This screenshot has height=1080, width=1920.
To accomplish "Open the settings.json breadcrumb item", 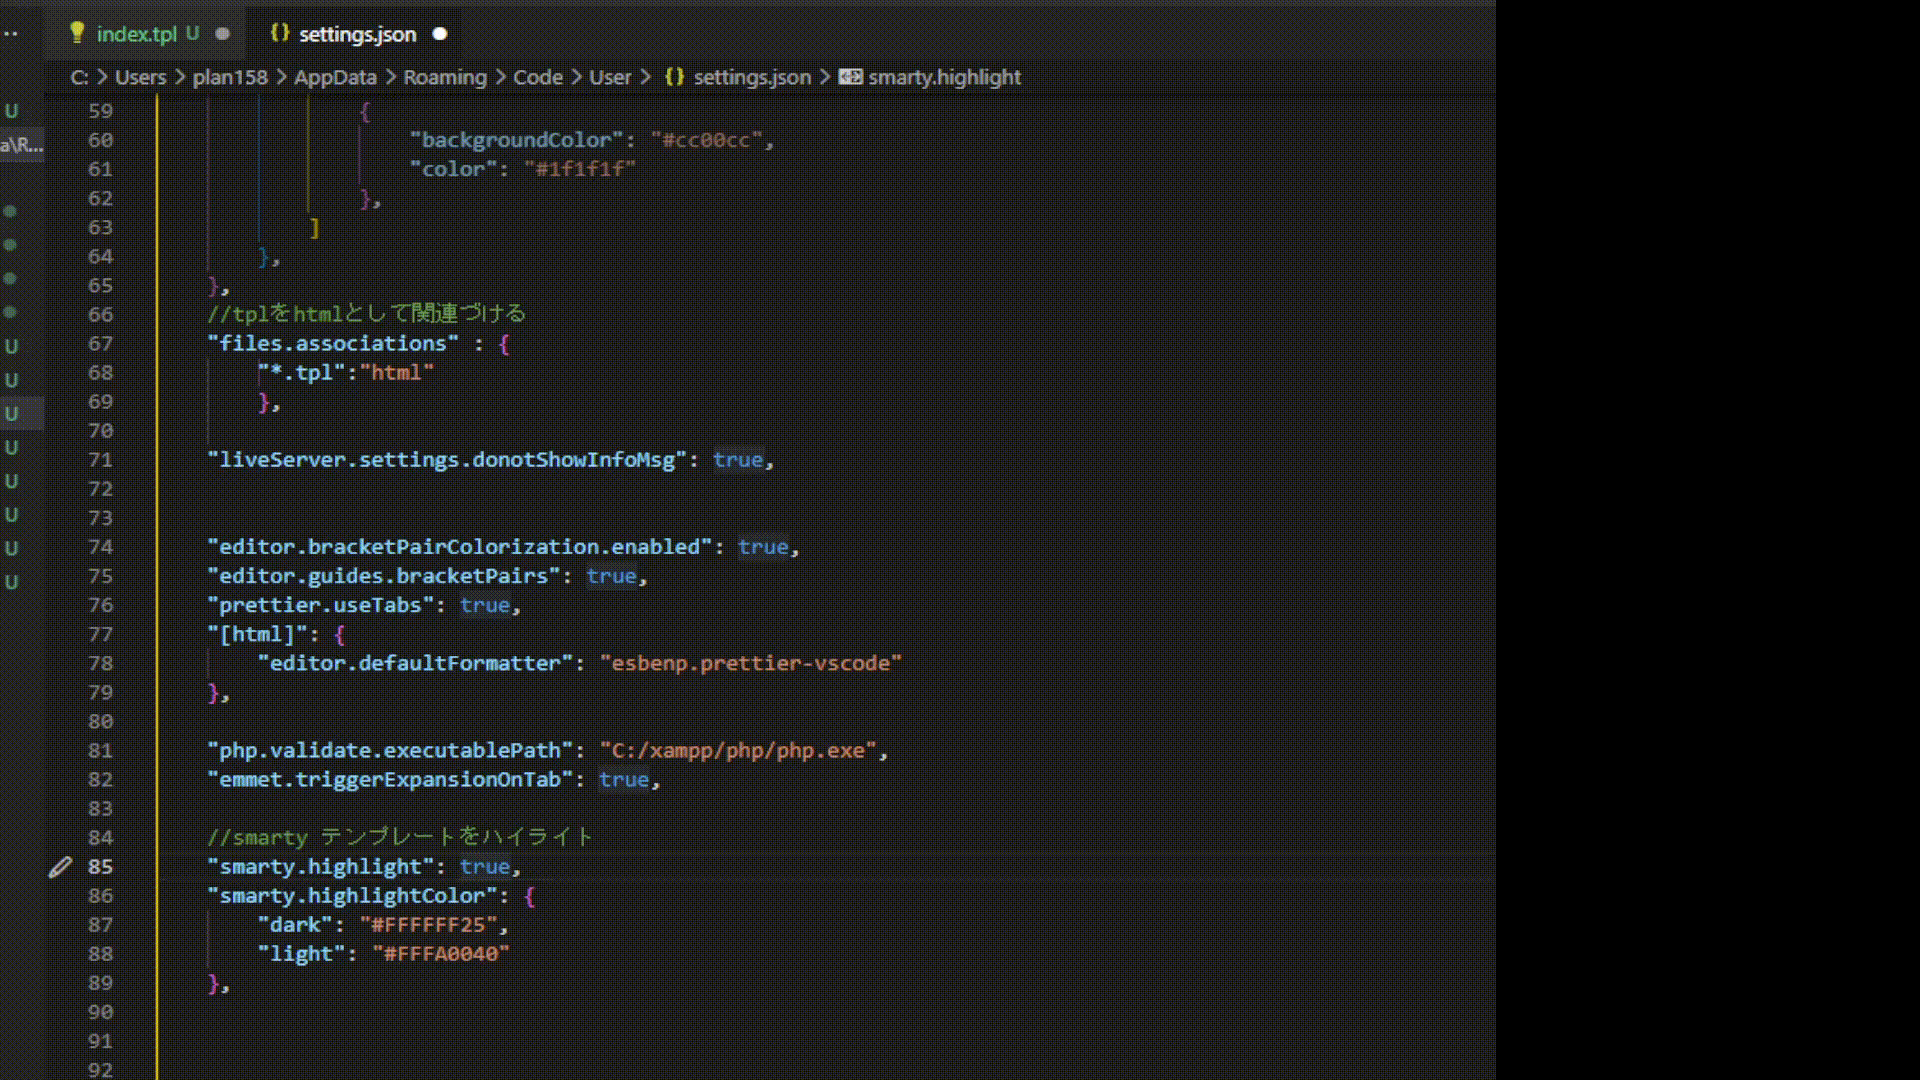I will pyautogui.click(x=739, y=77).
